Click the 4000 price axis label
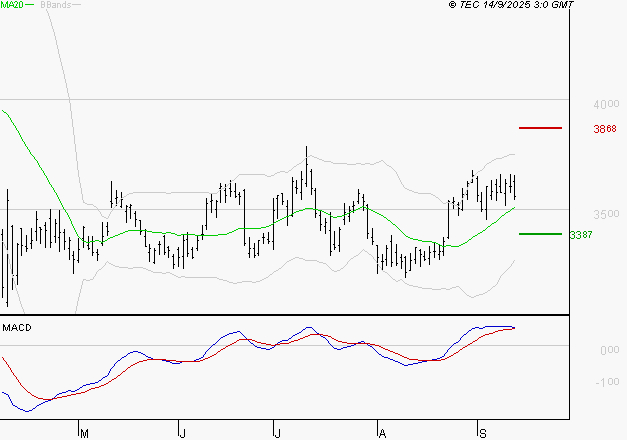The height and width of the screenshot is (440, 627). [606, 104]
